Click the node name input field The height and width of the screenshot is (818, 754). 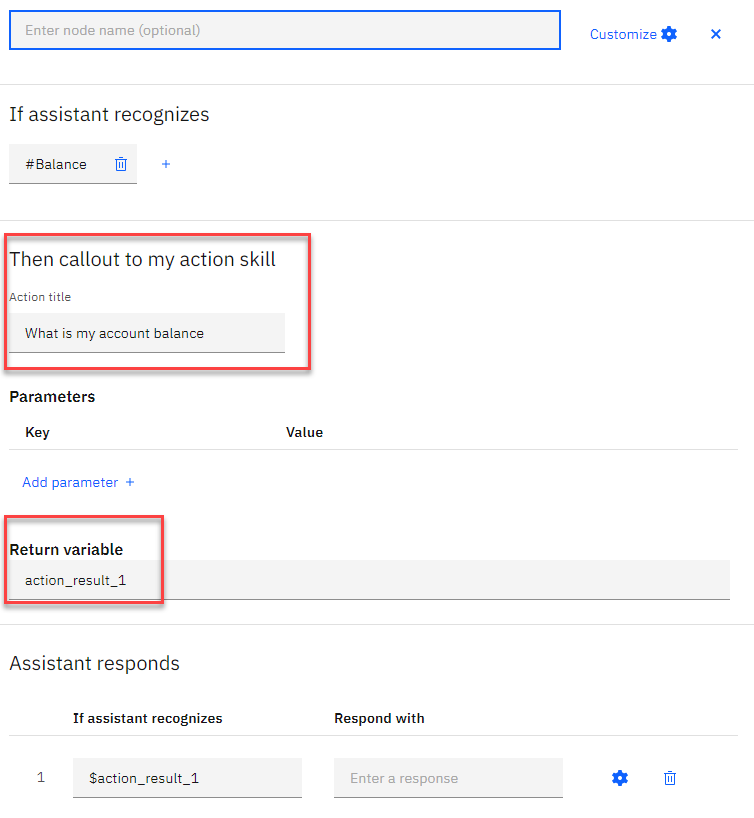285,30
